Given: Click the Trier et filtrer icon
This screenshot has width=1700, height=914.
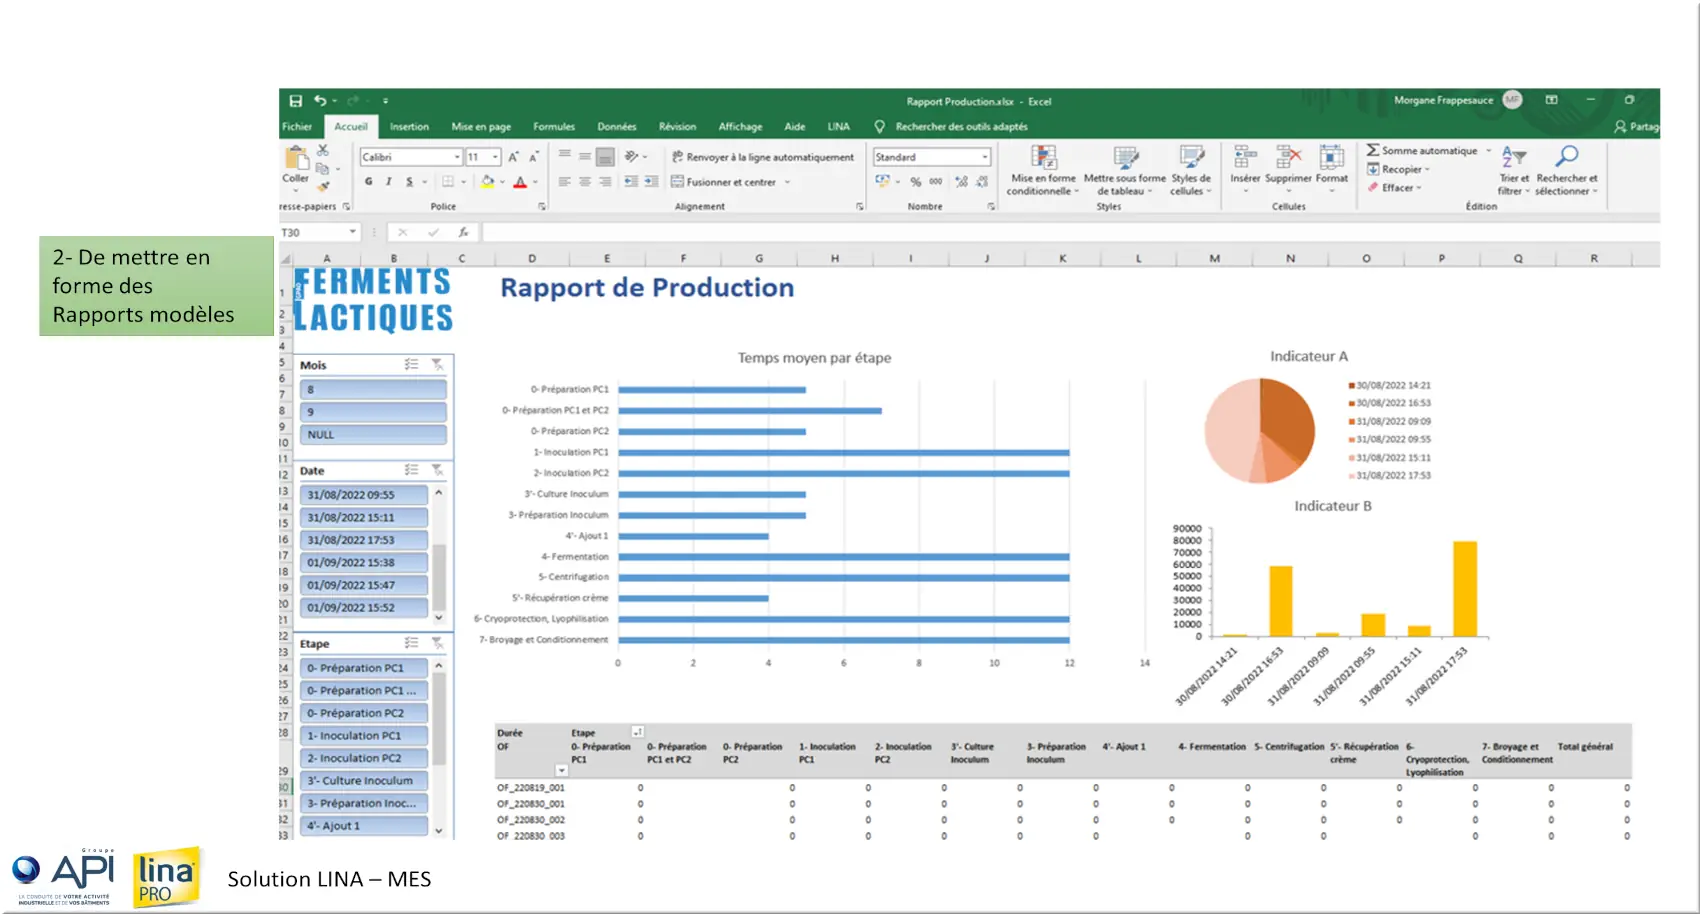Looking at the screenshot, I should (x=1514, y=157).
